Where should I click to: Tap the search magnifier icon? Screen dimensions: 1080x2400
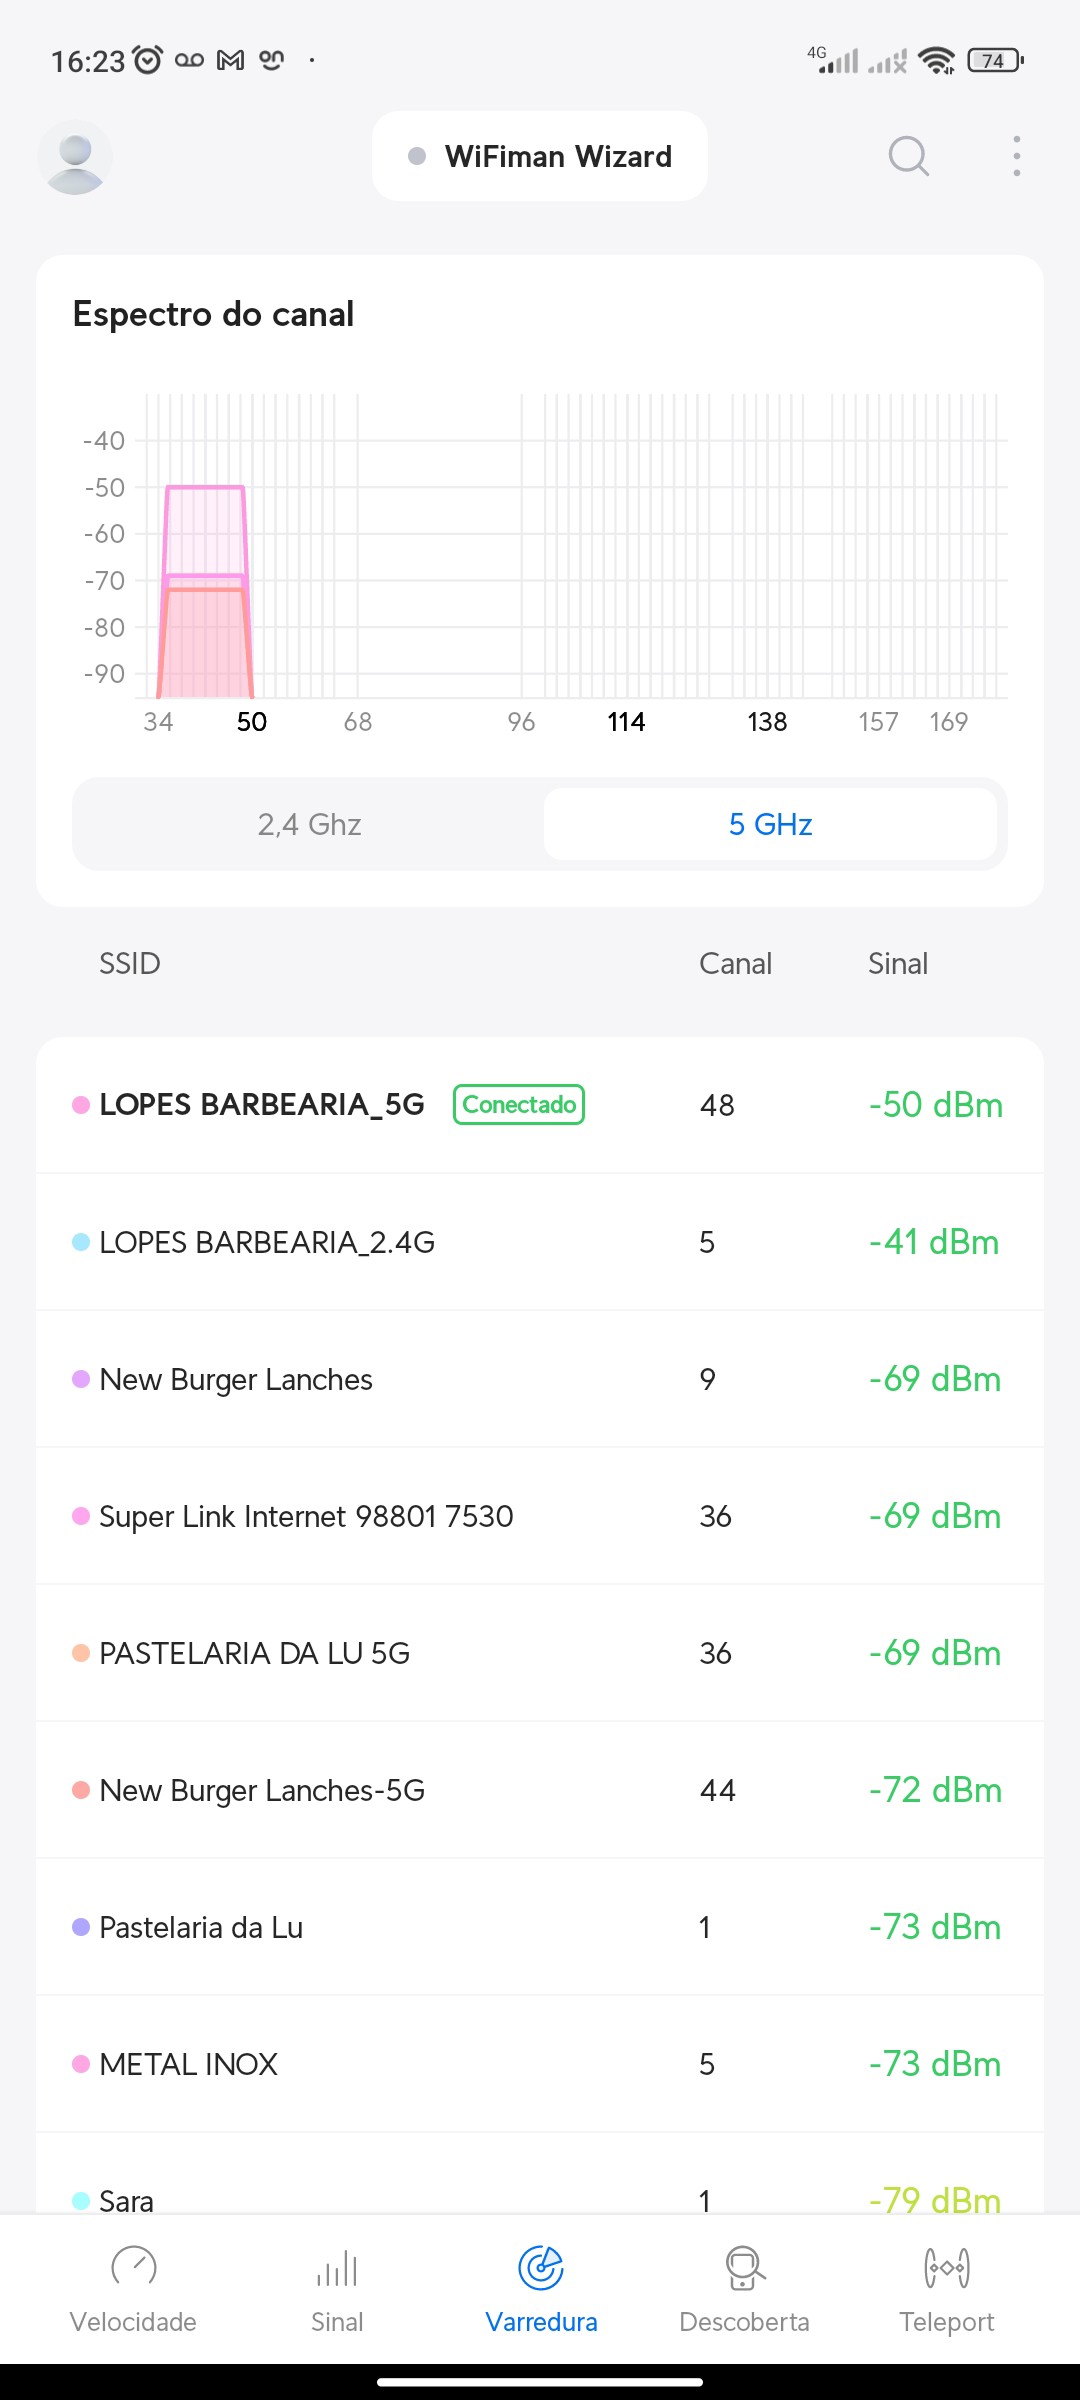pyautogui.click(x=908, y=156)
